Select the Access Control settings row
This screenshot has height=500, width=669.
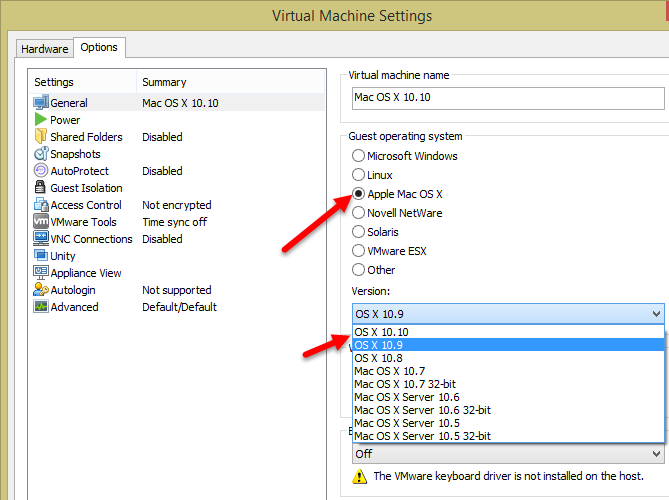(86, 205)
